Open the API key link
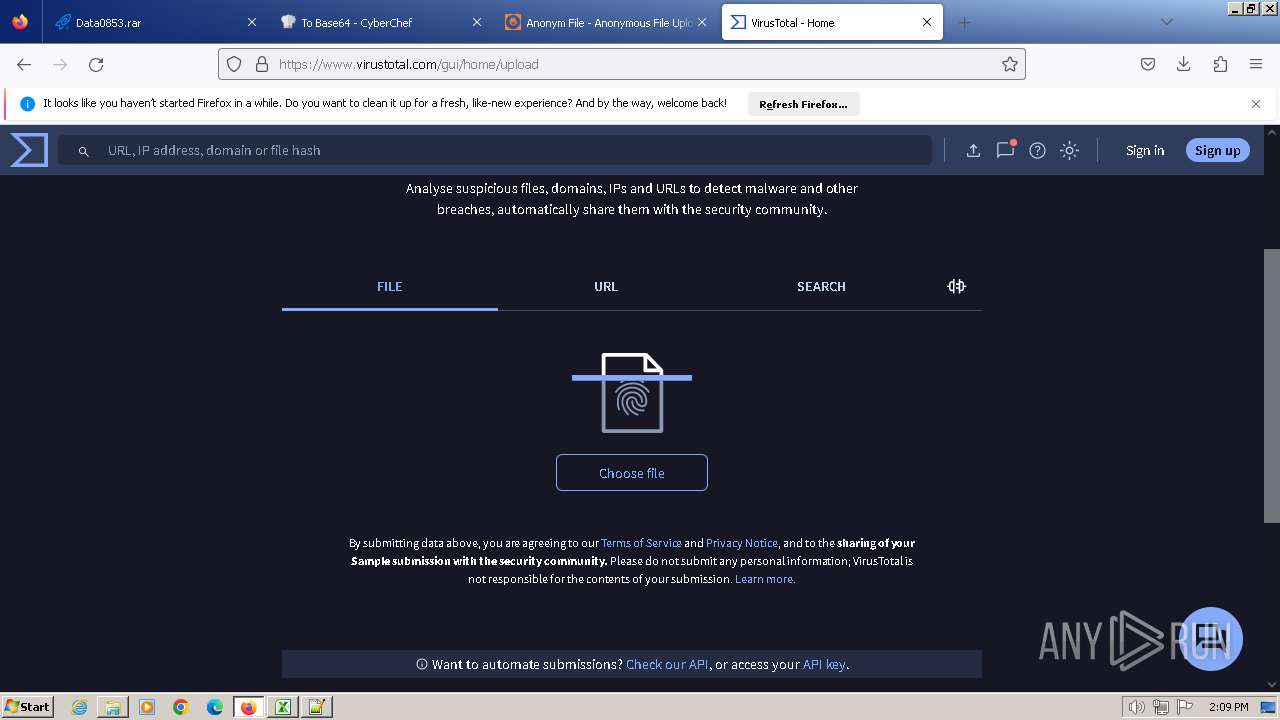The width and height of the screenshot is (1280, 720). pyautogui.click(x=824, y=664)
